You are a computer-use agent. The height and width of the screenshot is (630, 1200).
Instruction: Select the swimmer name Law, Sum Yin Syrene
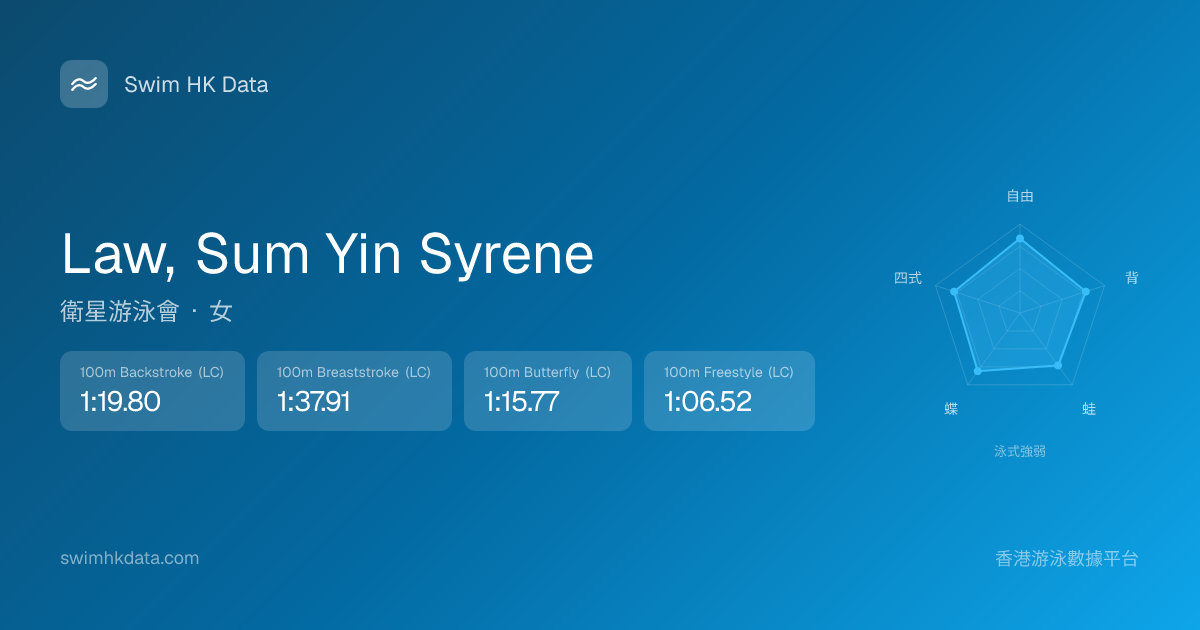[x=327, y=254]
